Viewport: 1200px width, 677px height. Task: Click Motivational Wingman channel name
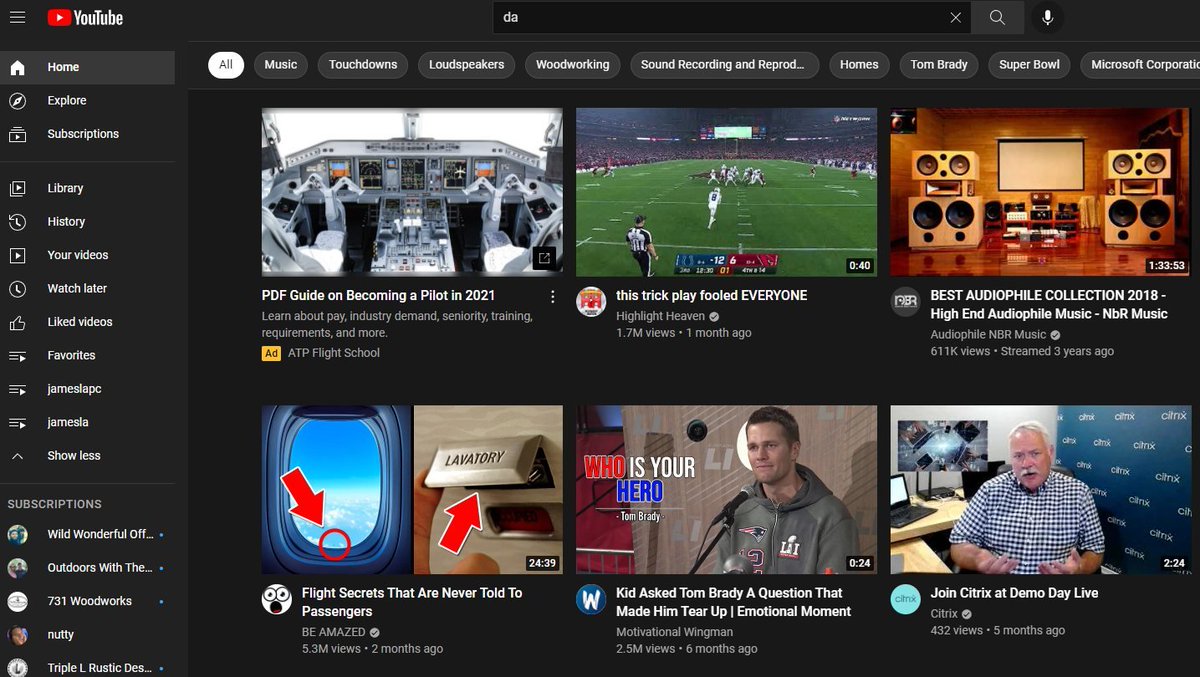point(674,632)
